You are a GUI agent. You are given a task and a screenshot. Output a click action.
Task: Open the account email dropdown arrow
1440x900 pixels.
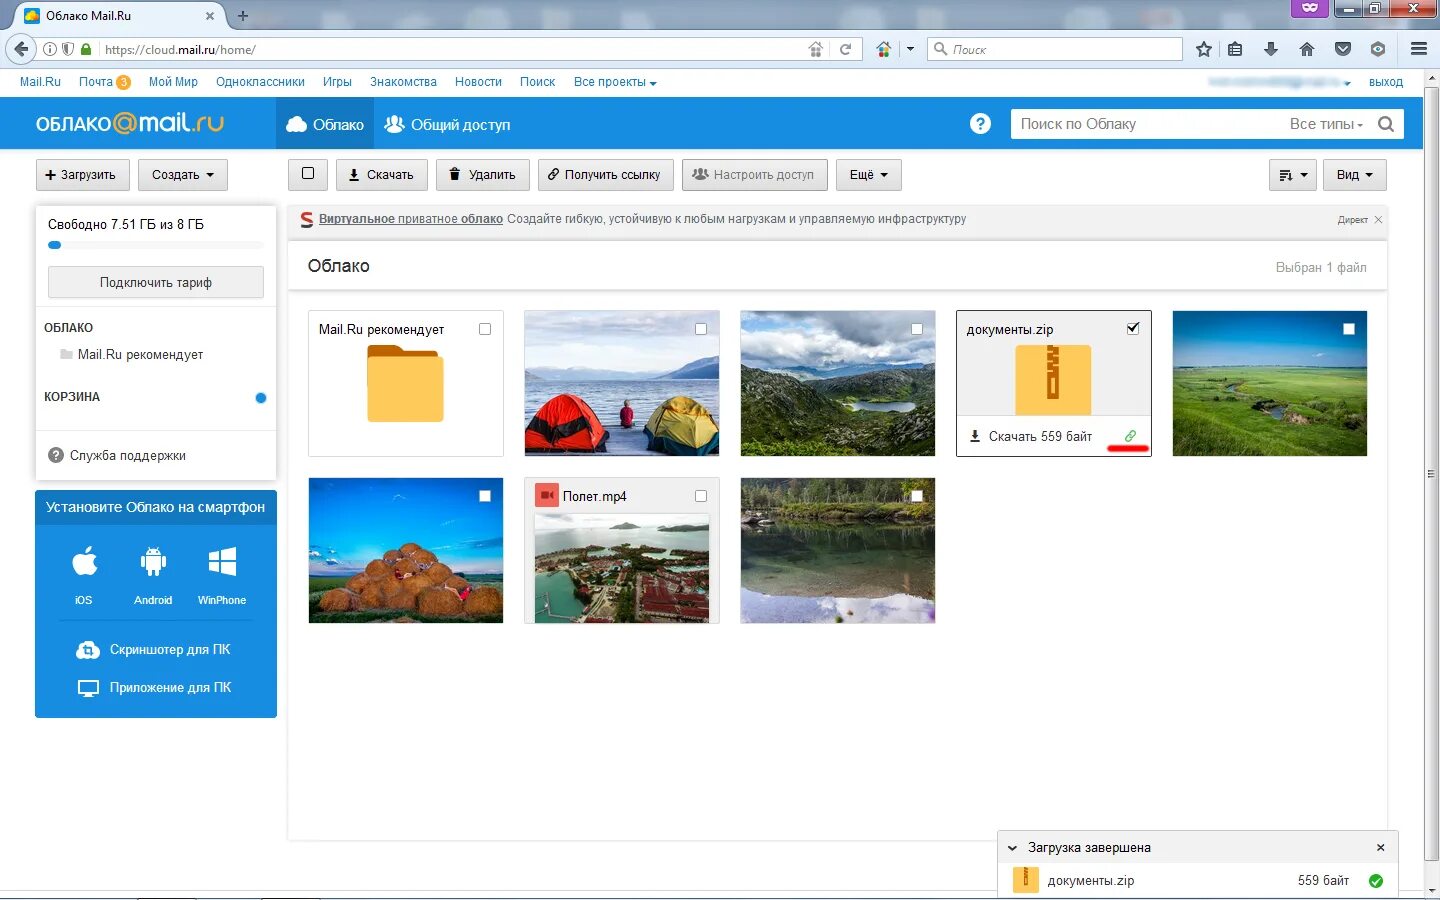tap(1347, 83)
